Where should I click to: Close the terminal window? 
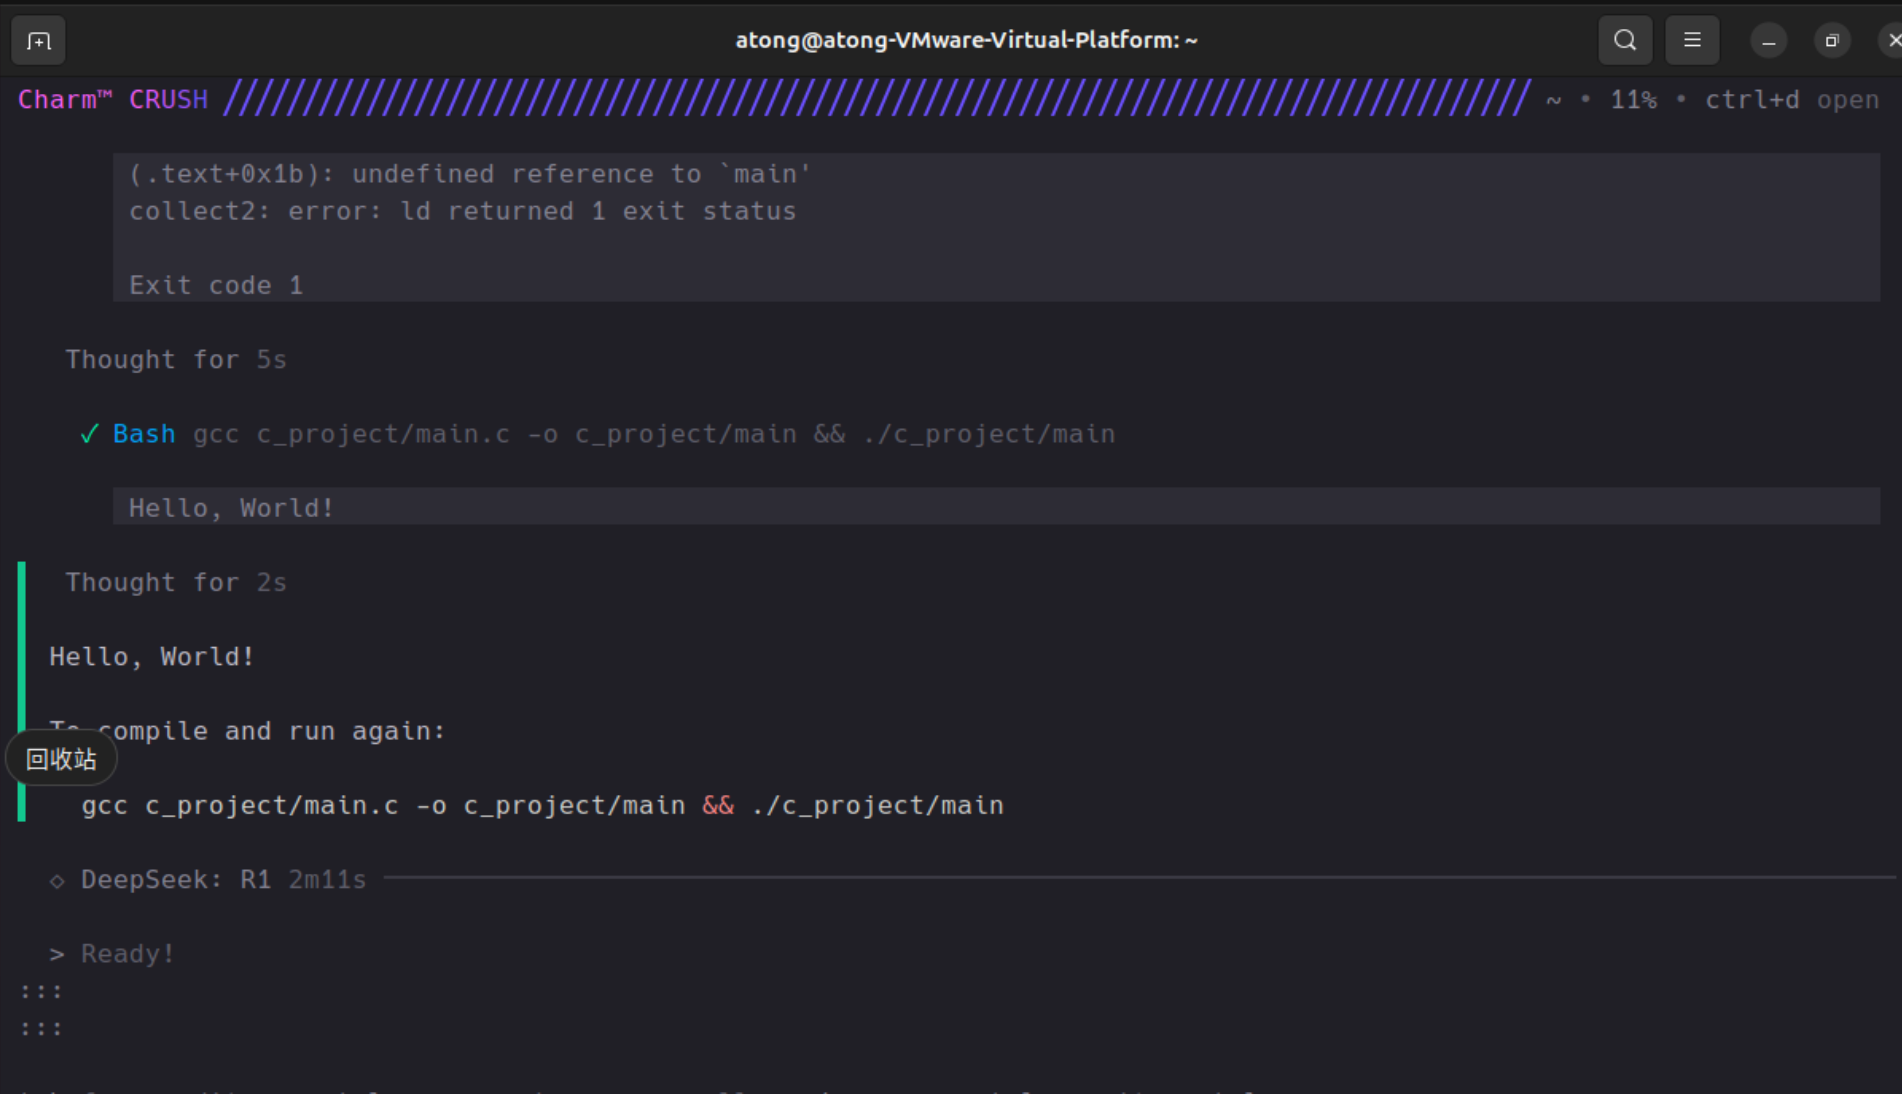tap(1892, 41)
